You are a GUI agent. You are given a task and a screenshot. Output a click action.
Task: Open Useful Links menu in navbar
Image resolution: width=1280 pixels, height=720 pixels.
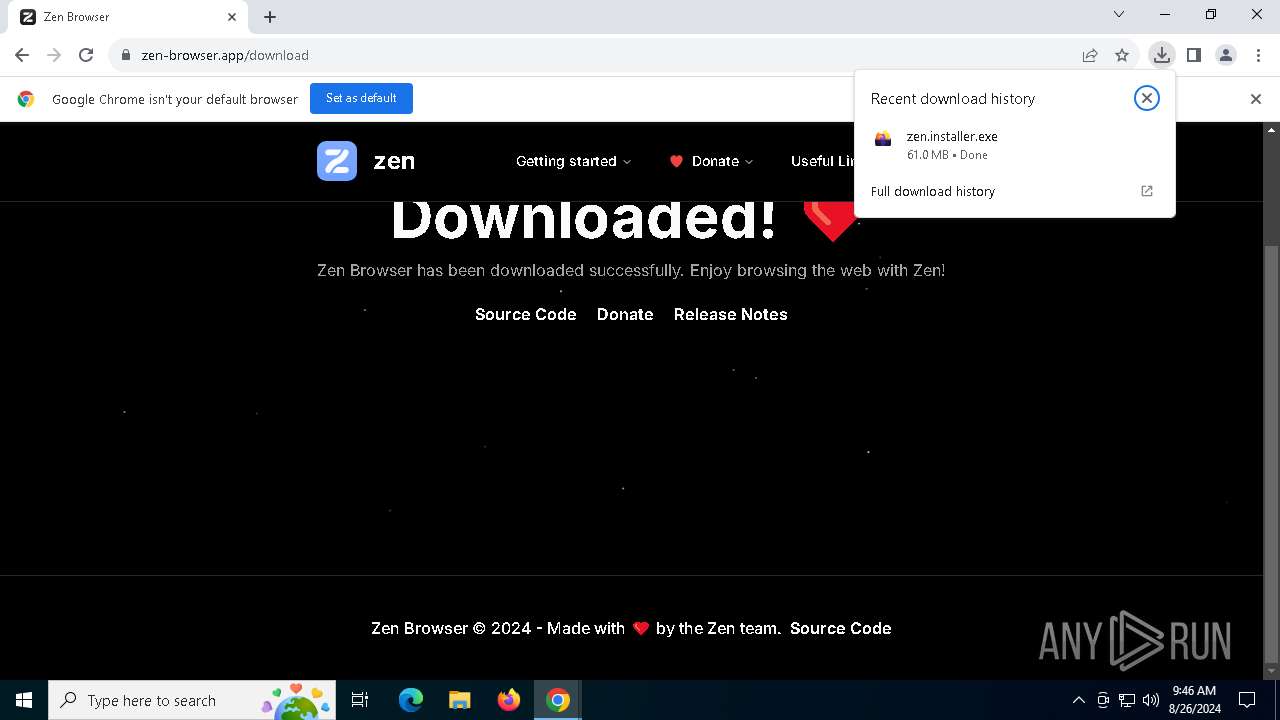822,161
